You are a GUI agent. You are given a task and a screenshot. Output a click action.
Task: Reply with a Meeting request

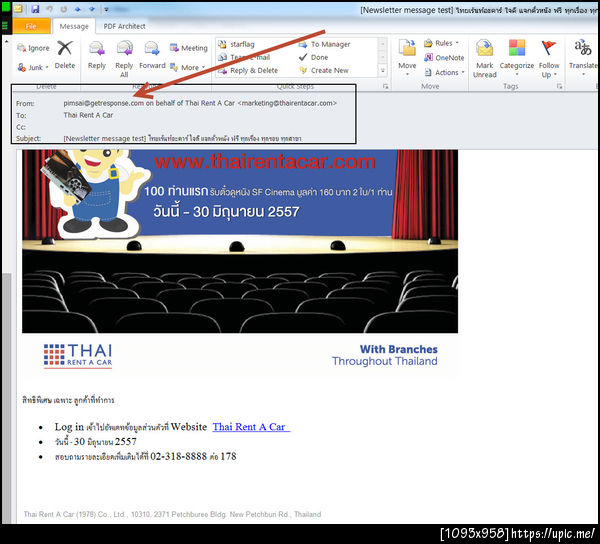click(x=189, y=48)
